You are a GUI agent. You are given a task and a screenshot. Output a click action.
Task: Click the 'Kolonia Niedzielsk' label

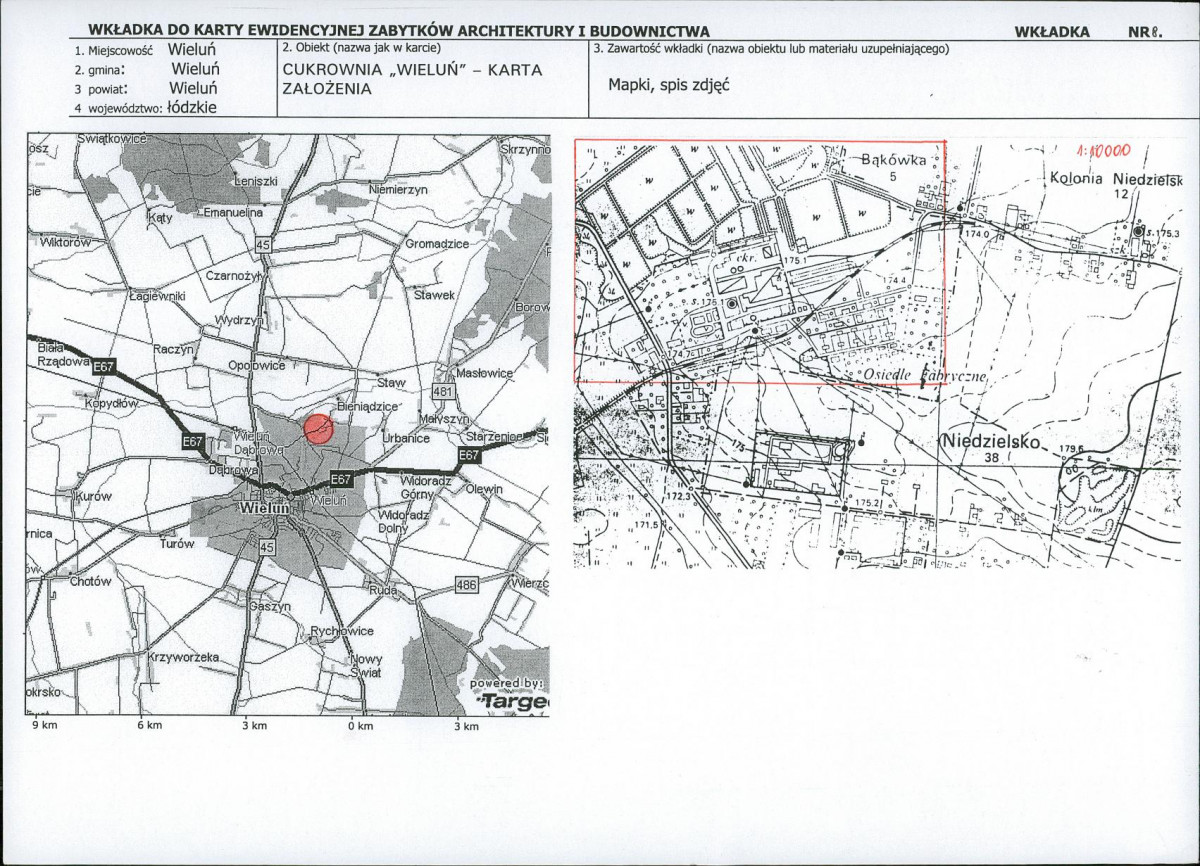pos(1116,180)
